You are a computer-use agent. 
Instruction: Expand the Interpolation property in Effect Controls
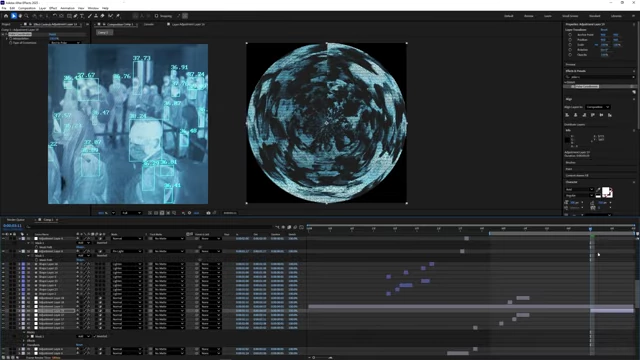click(7, 38)
